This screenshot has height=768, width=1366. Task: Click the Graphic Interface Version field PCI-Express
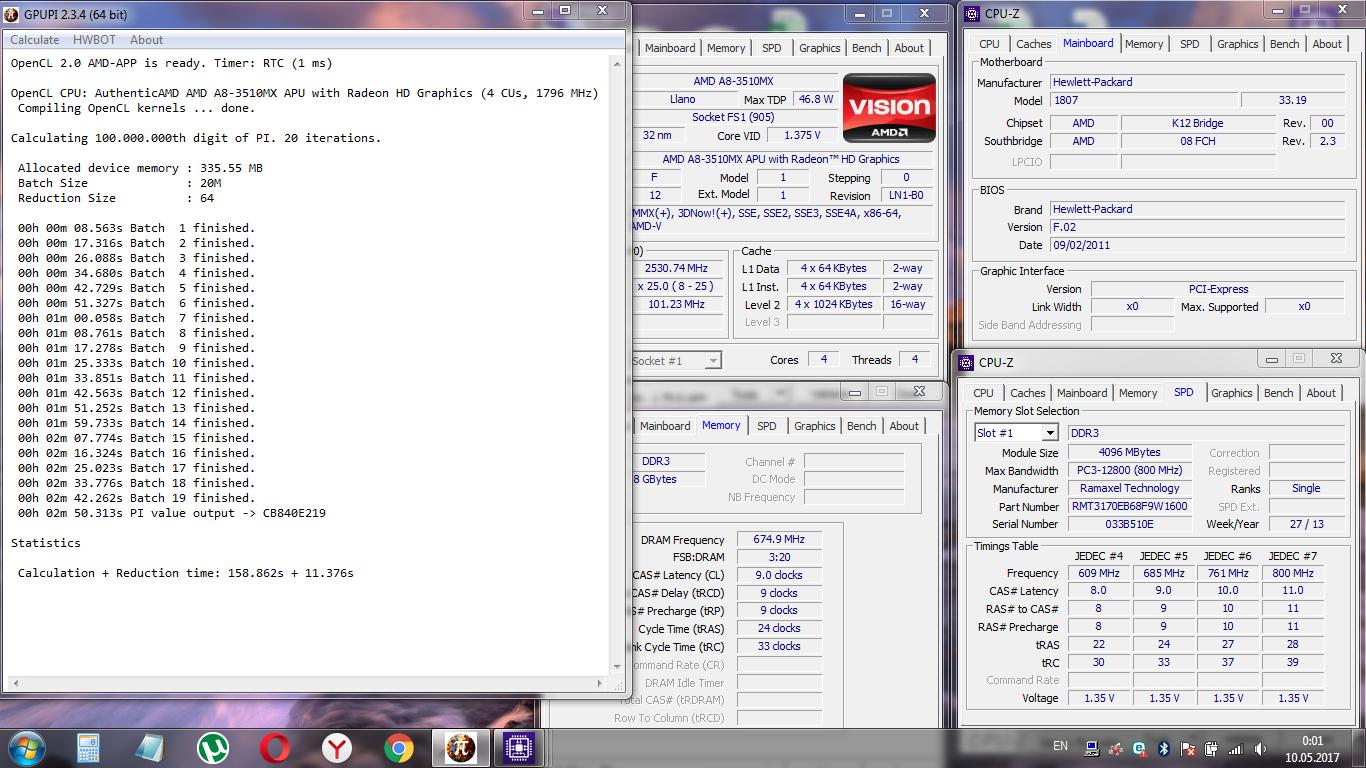[1218, 290]
